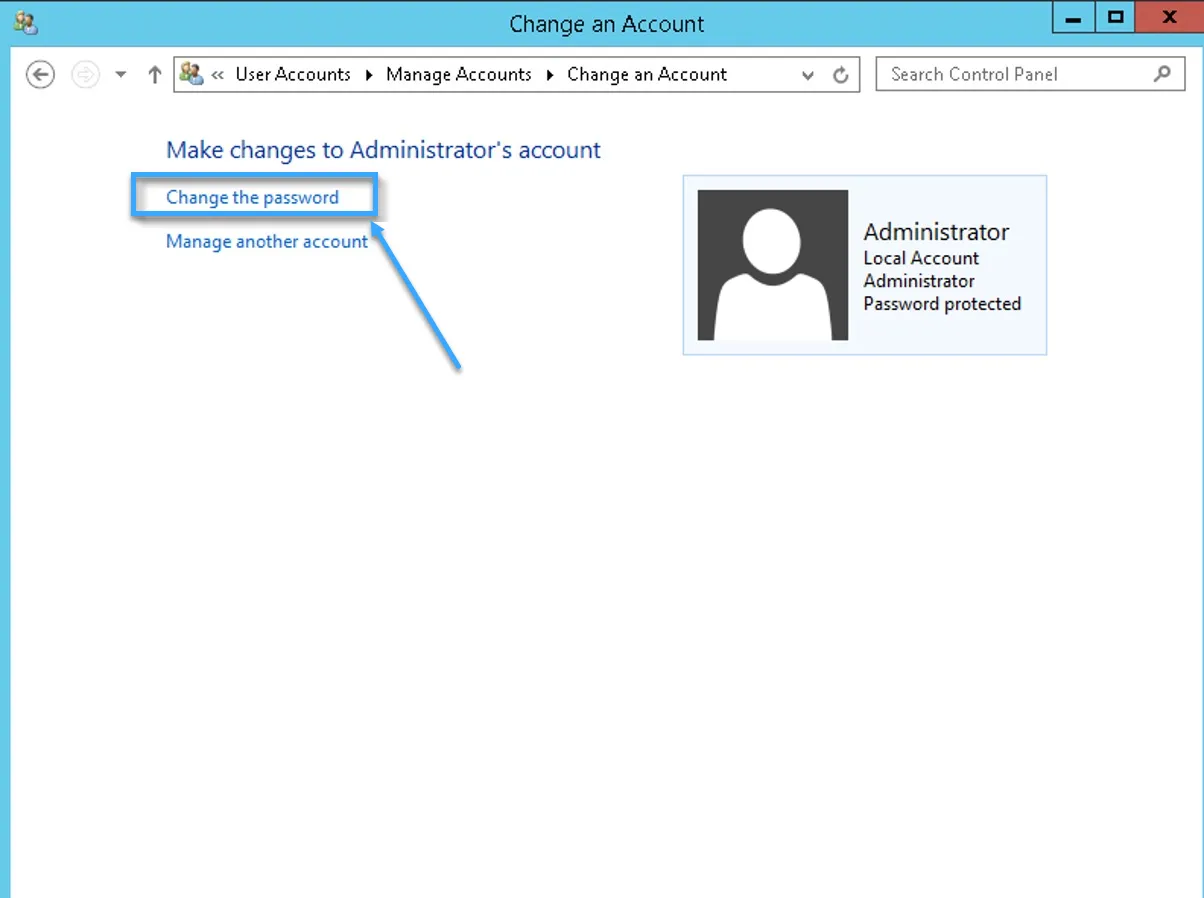Navigate to Manage Accounts breadcrumb

[459, 75]
